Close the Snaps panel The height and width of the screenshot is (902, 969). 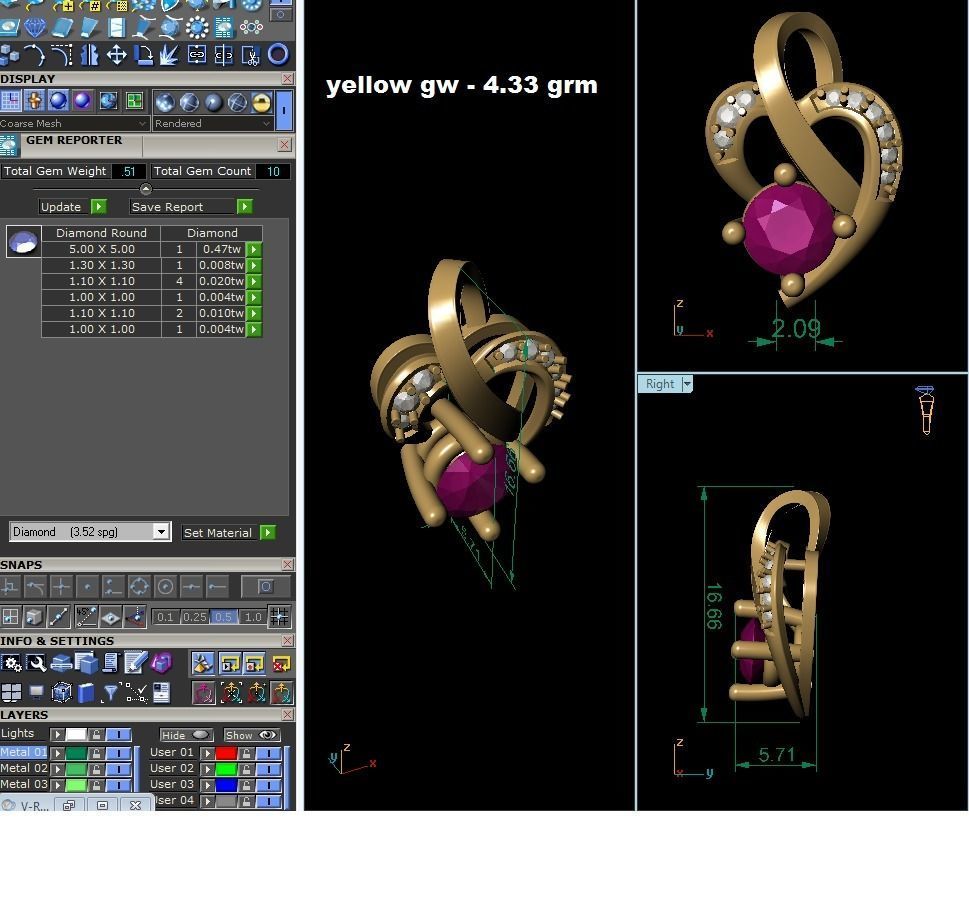(287, 565)
